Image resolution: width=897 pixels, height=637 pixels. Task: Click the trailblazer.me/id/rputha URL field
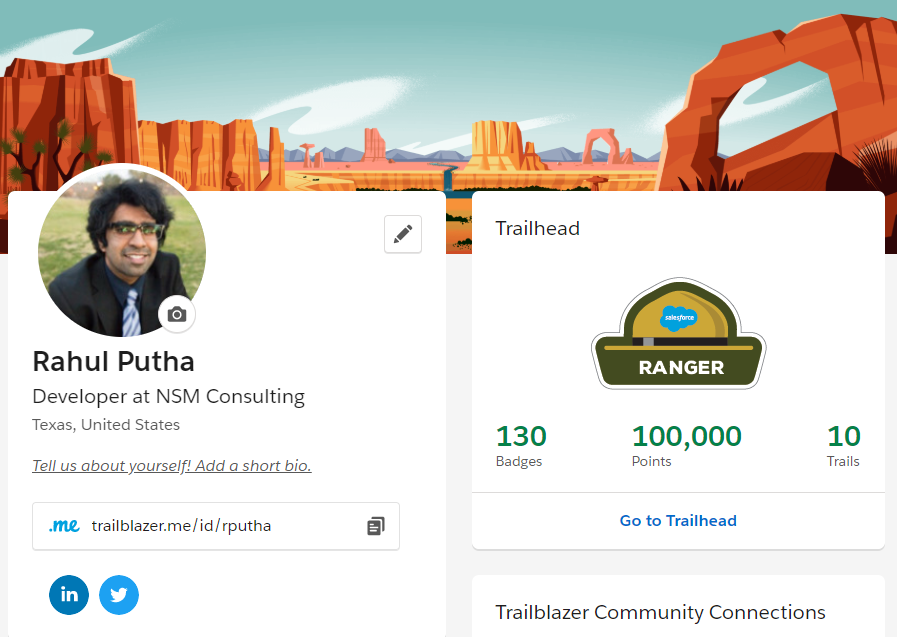(x=216, y=526)
